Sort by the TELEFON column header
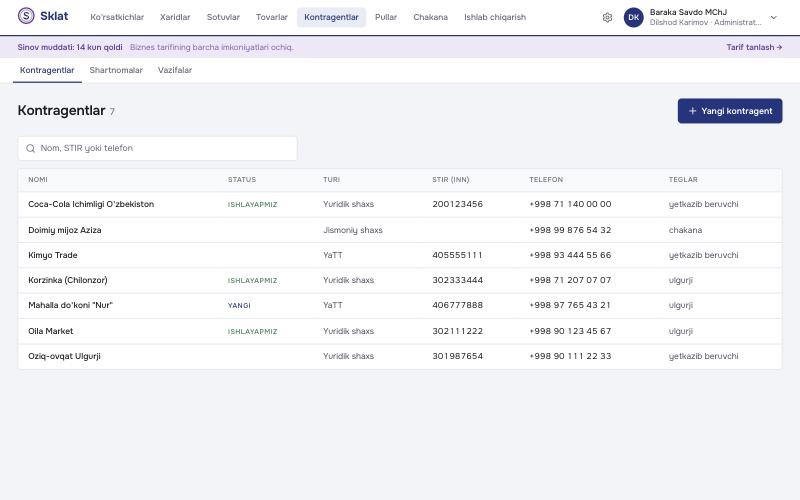Screen dimensions: 800x500 click(546, 180)
